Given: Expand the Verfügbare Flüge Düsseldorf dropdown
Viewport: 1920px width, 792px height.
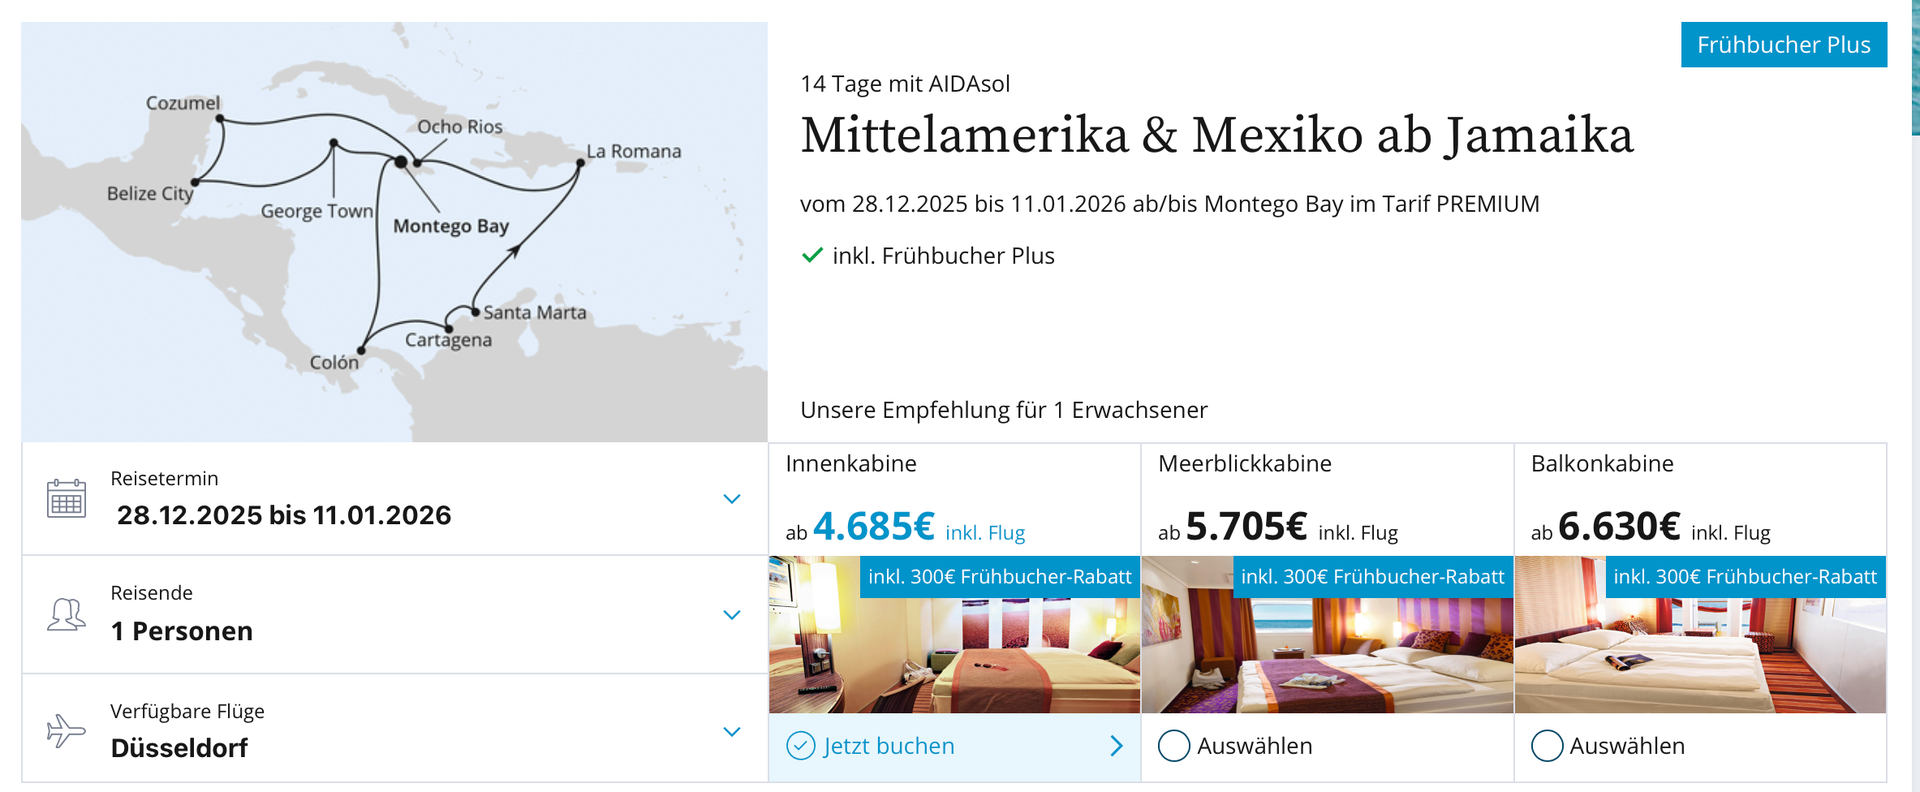Looking at the screenshot, I should 732,732.
